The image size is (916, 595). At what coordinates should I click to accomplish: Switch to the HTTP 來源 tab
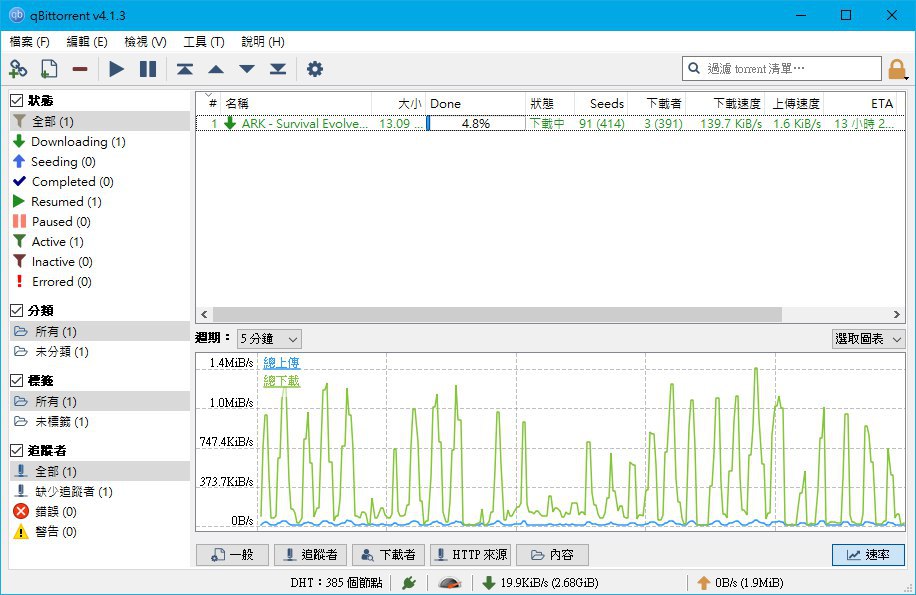pyautogui.click(x=471, y=555)
